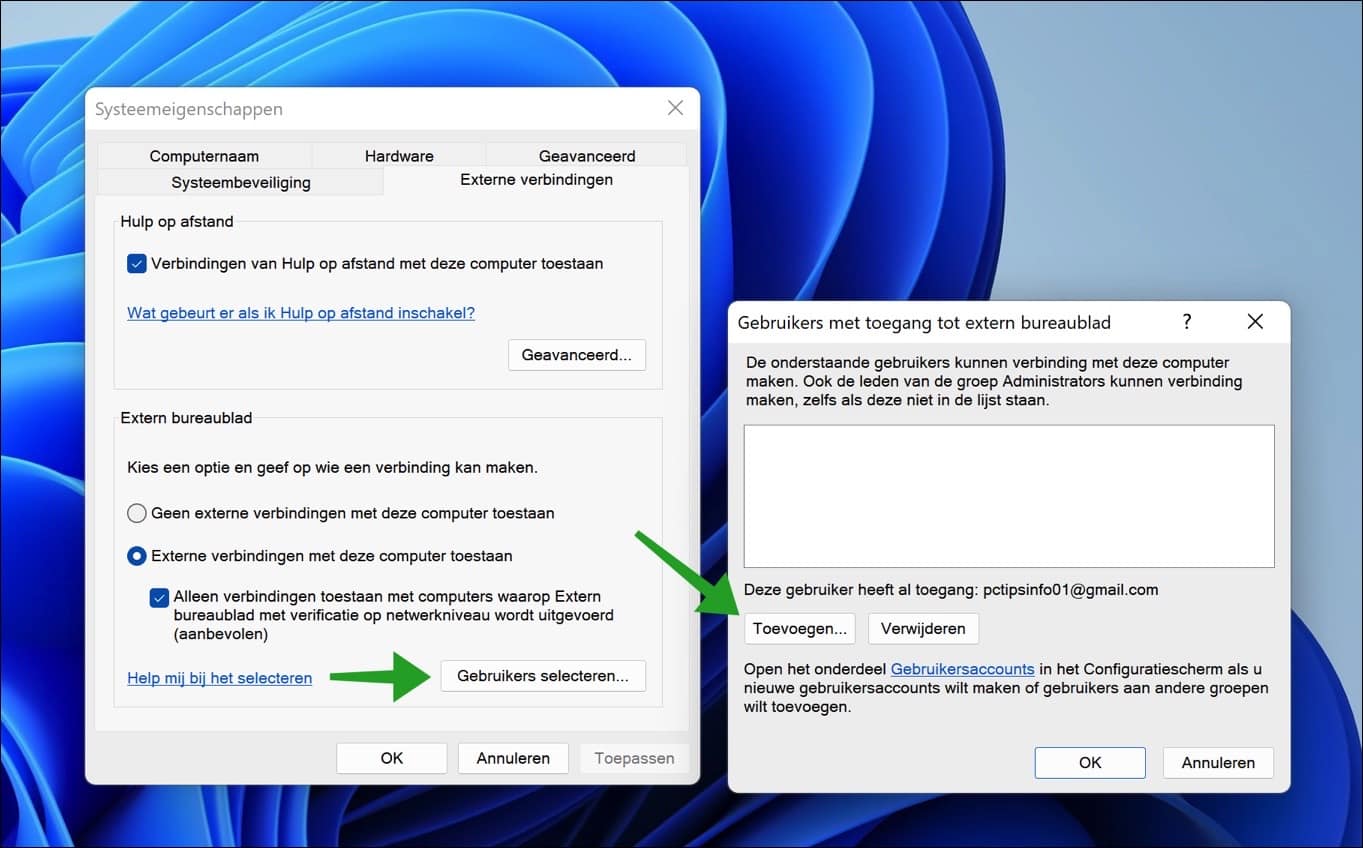
Task: Confirm with OK in the Gebruikers dialog
Action: coord(1089,762)
